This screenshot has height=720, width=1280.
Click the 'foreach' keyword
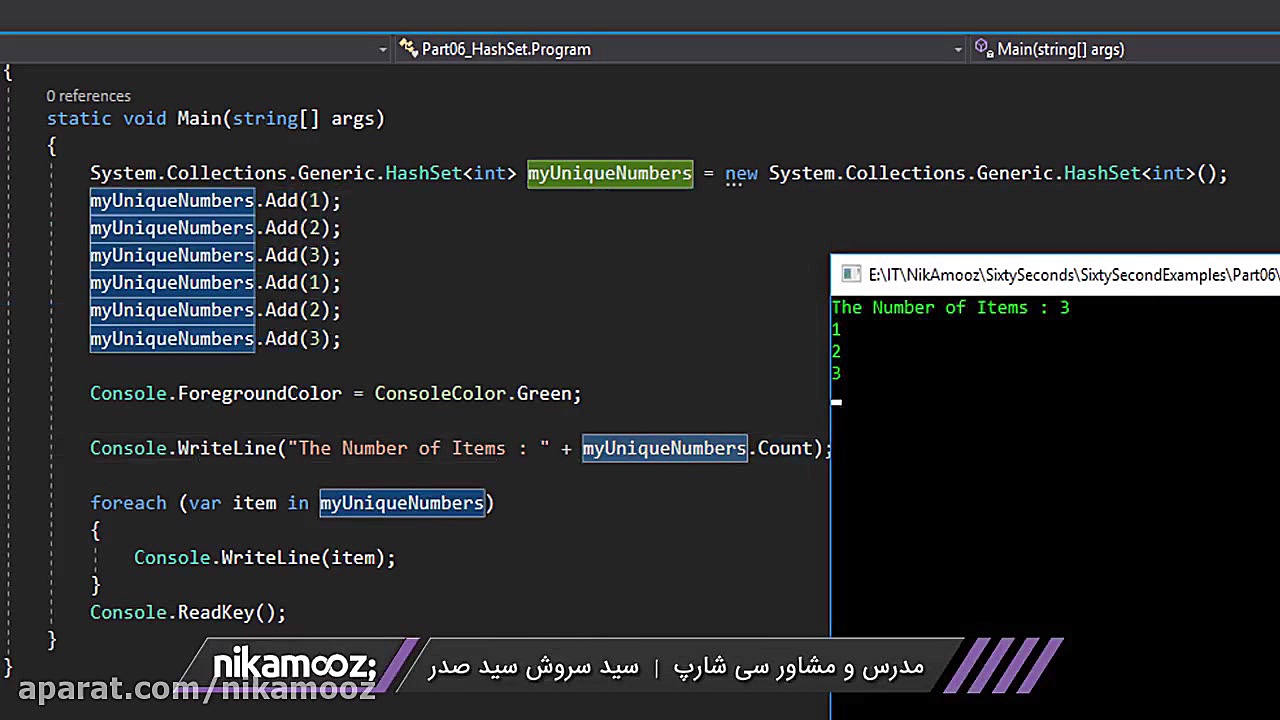click(128, 503)
